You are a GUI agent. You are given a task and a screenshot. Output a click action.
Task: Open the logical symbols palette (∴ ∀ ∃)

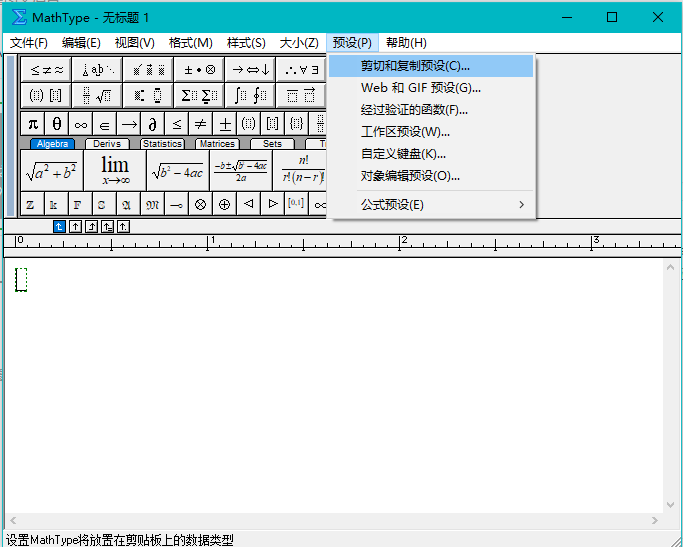[301, 70]
